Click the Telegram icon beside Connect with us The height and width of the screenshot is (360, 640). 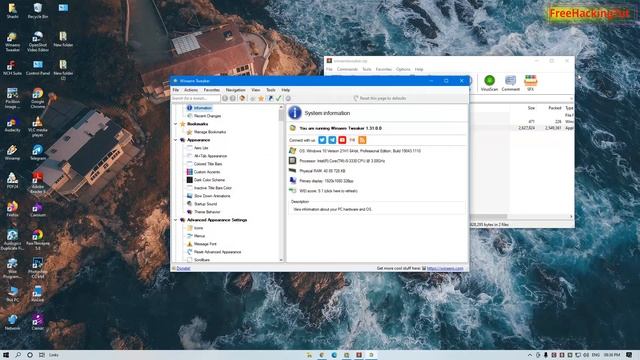[x=332, y=140]
